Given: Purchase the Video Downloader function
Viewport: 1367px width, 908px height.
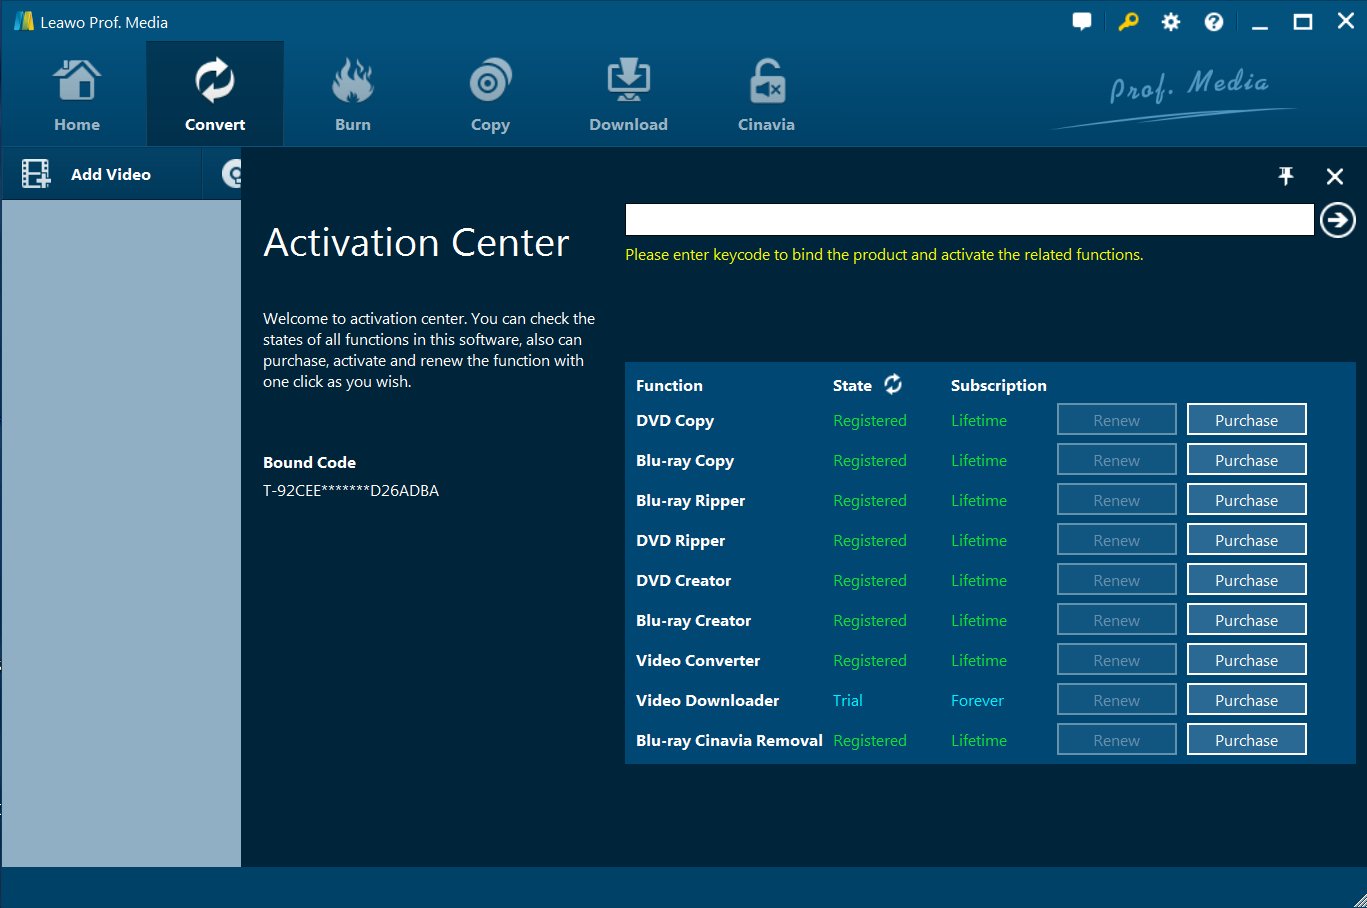Looking at the screenshot, I should (1246, 700).
